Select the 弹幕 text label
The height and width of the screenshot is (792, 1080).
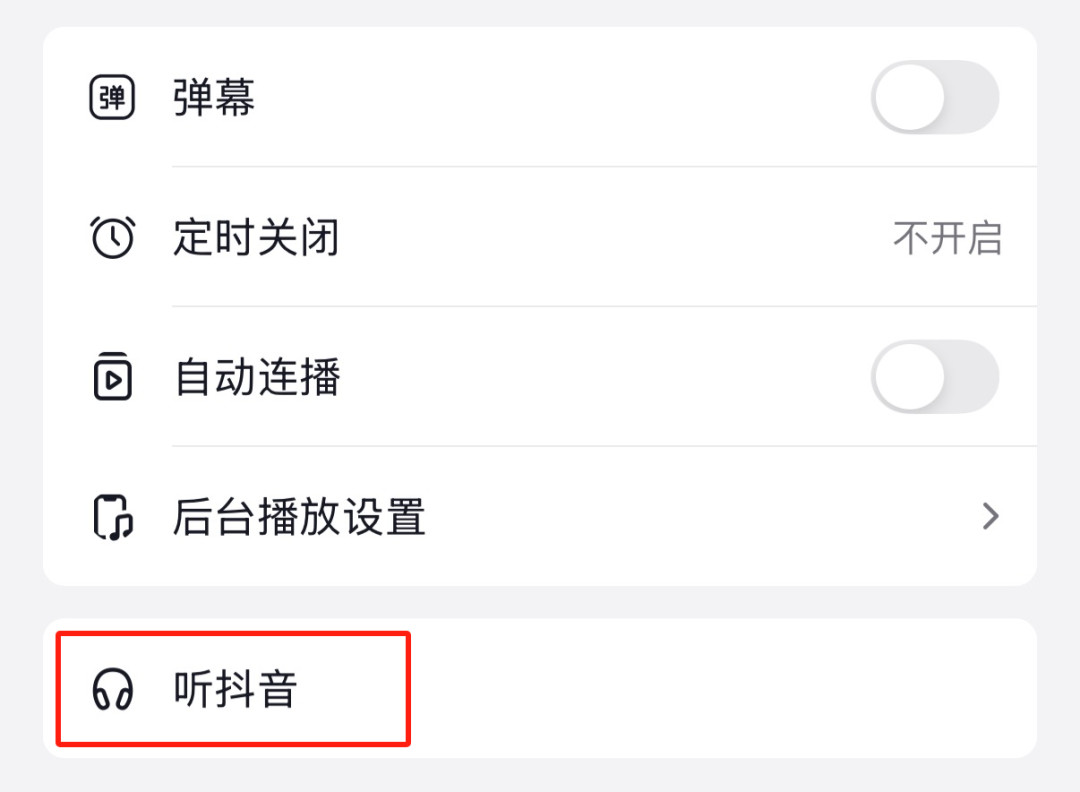click(214, 98)
